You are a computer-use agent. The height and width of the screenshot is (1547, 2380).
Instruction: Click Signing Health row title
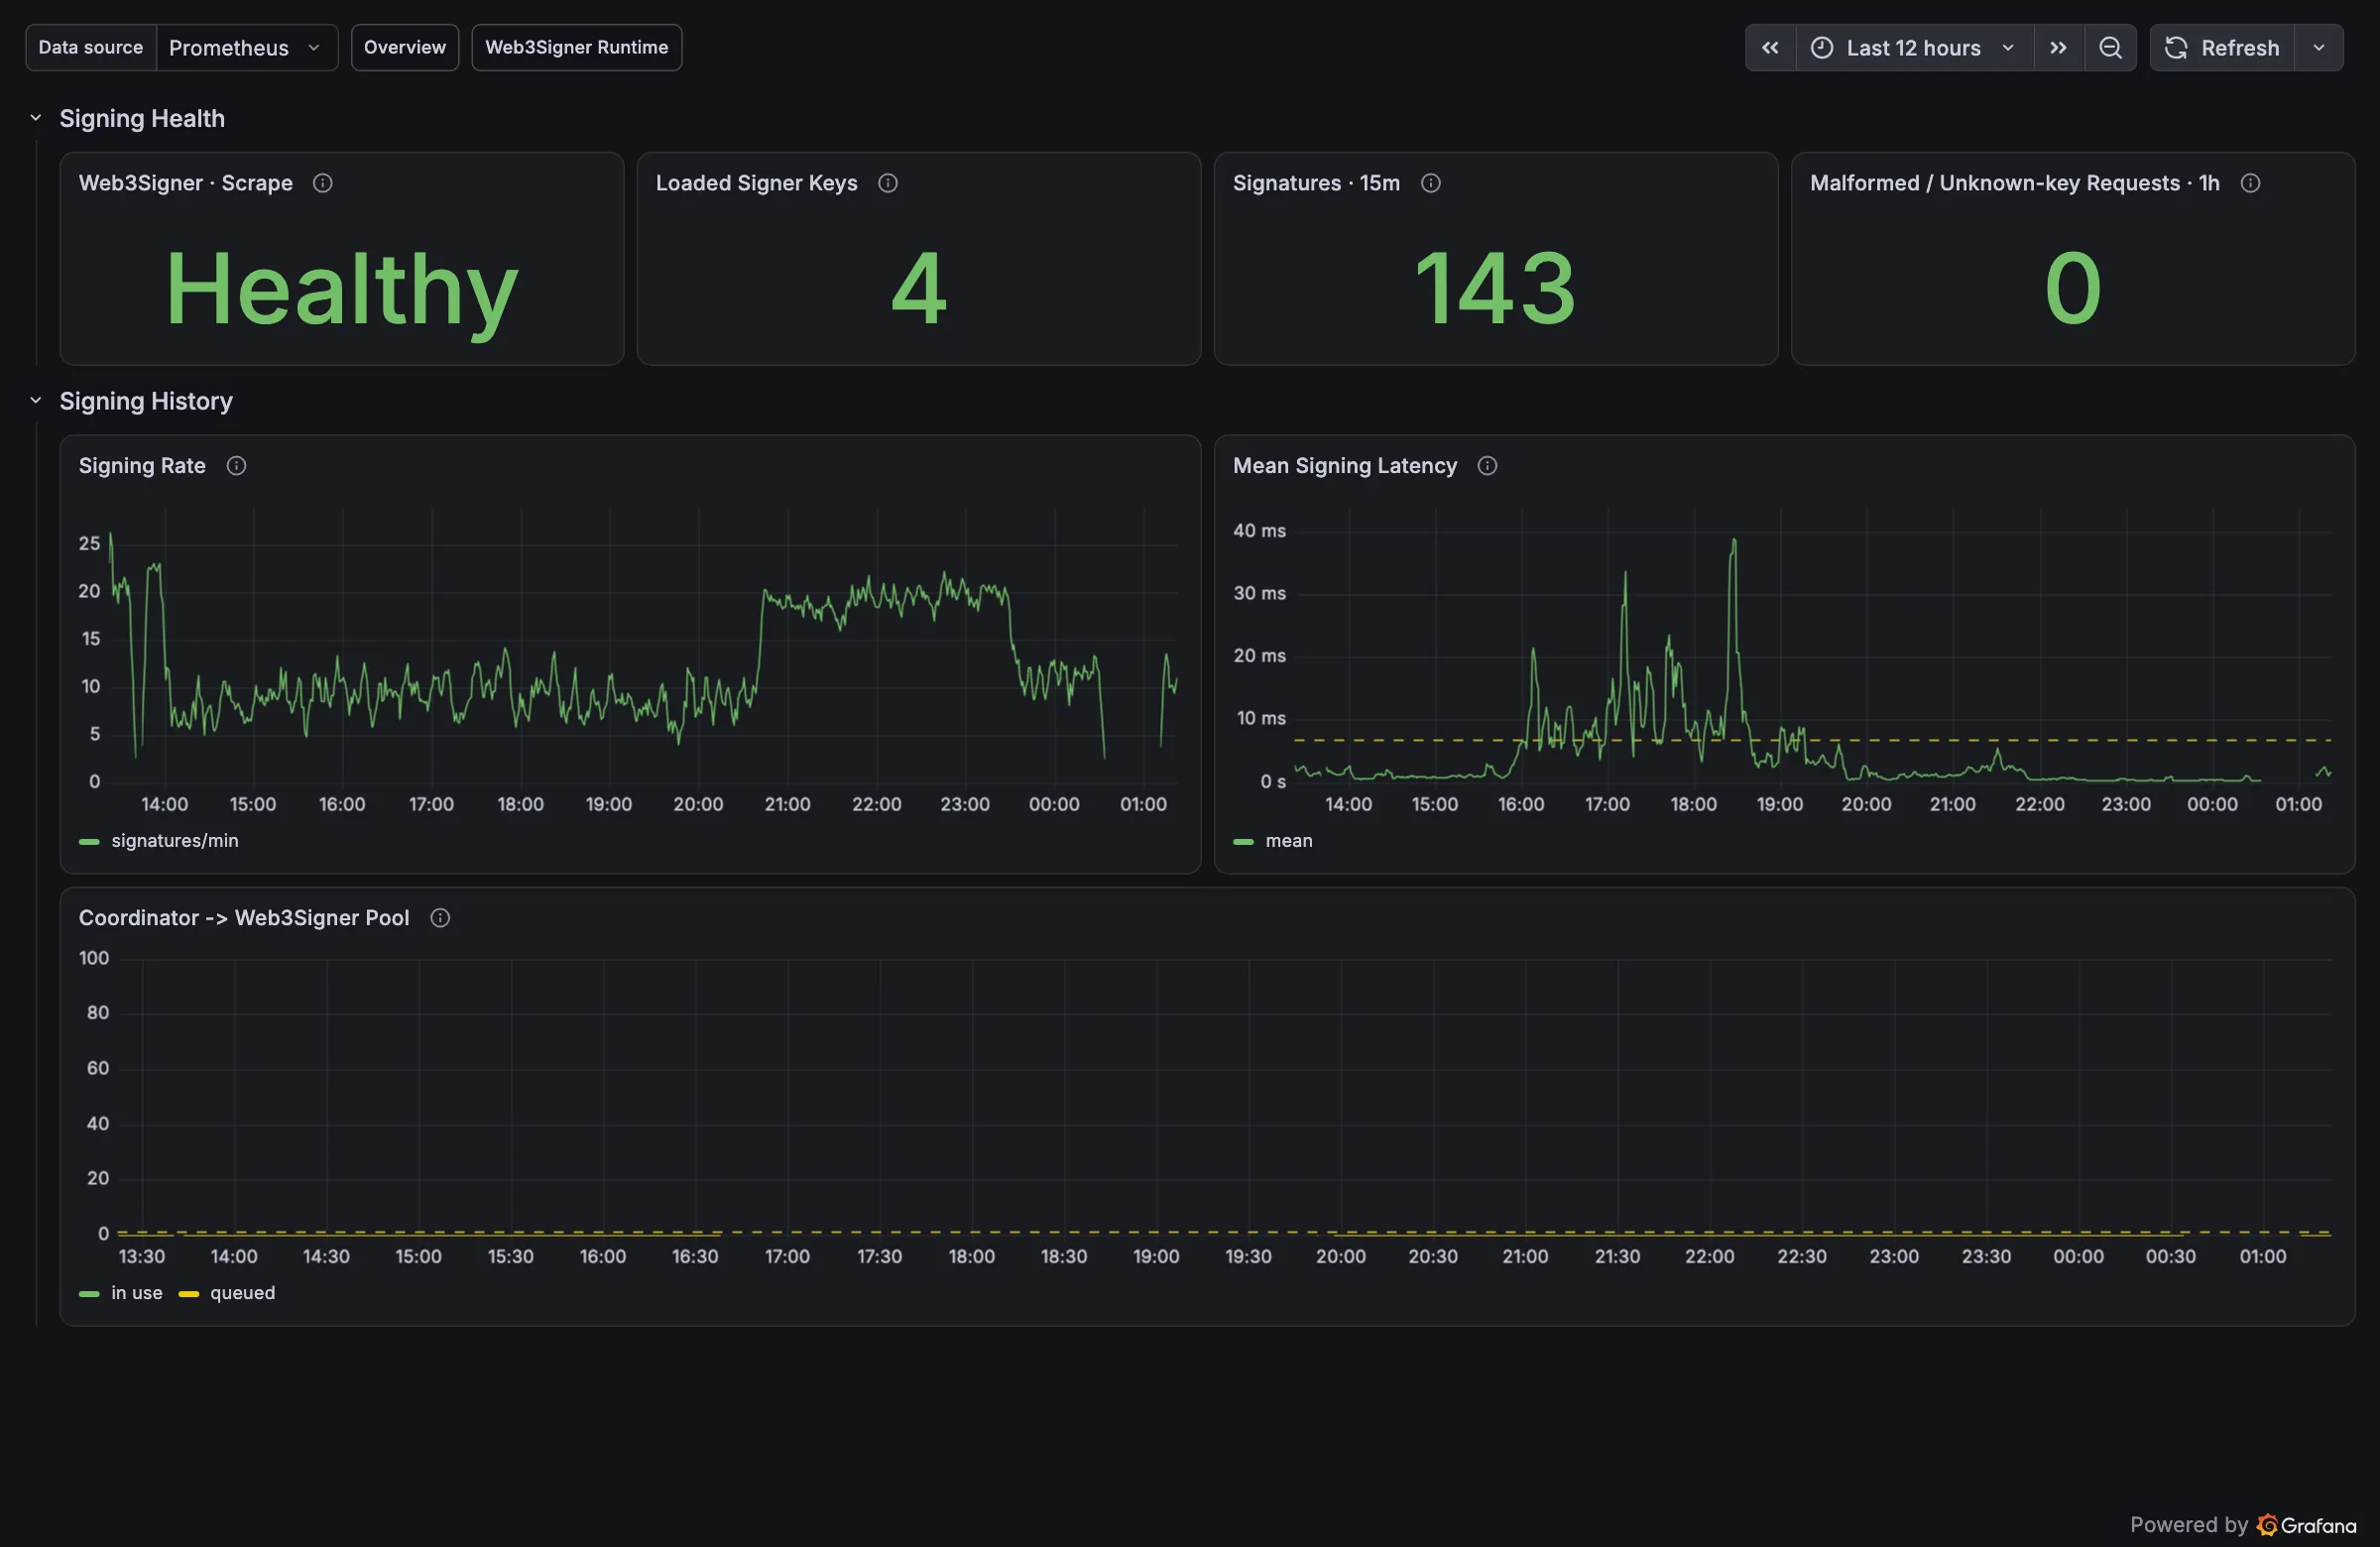pyautogui.click(x=142, y=118)
